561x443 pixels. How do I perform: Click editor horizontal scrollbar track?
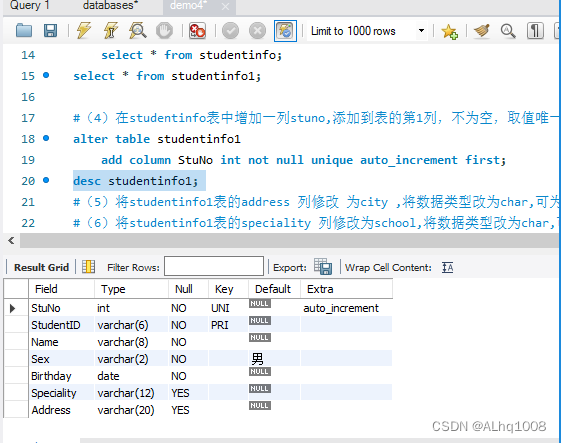coord(289,240)
